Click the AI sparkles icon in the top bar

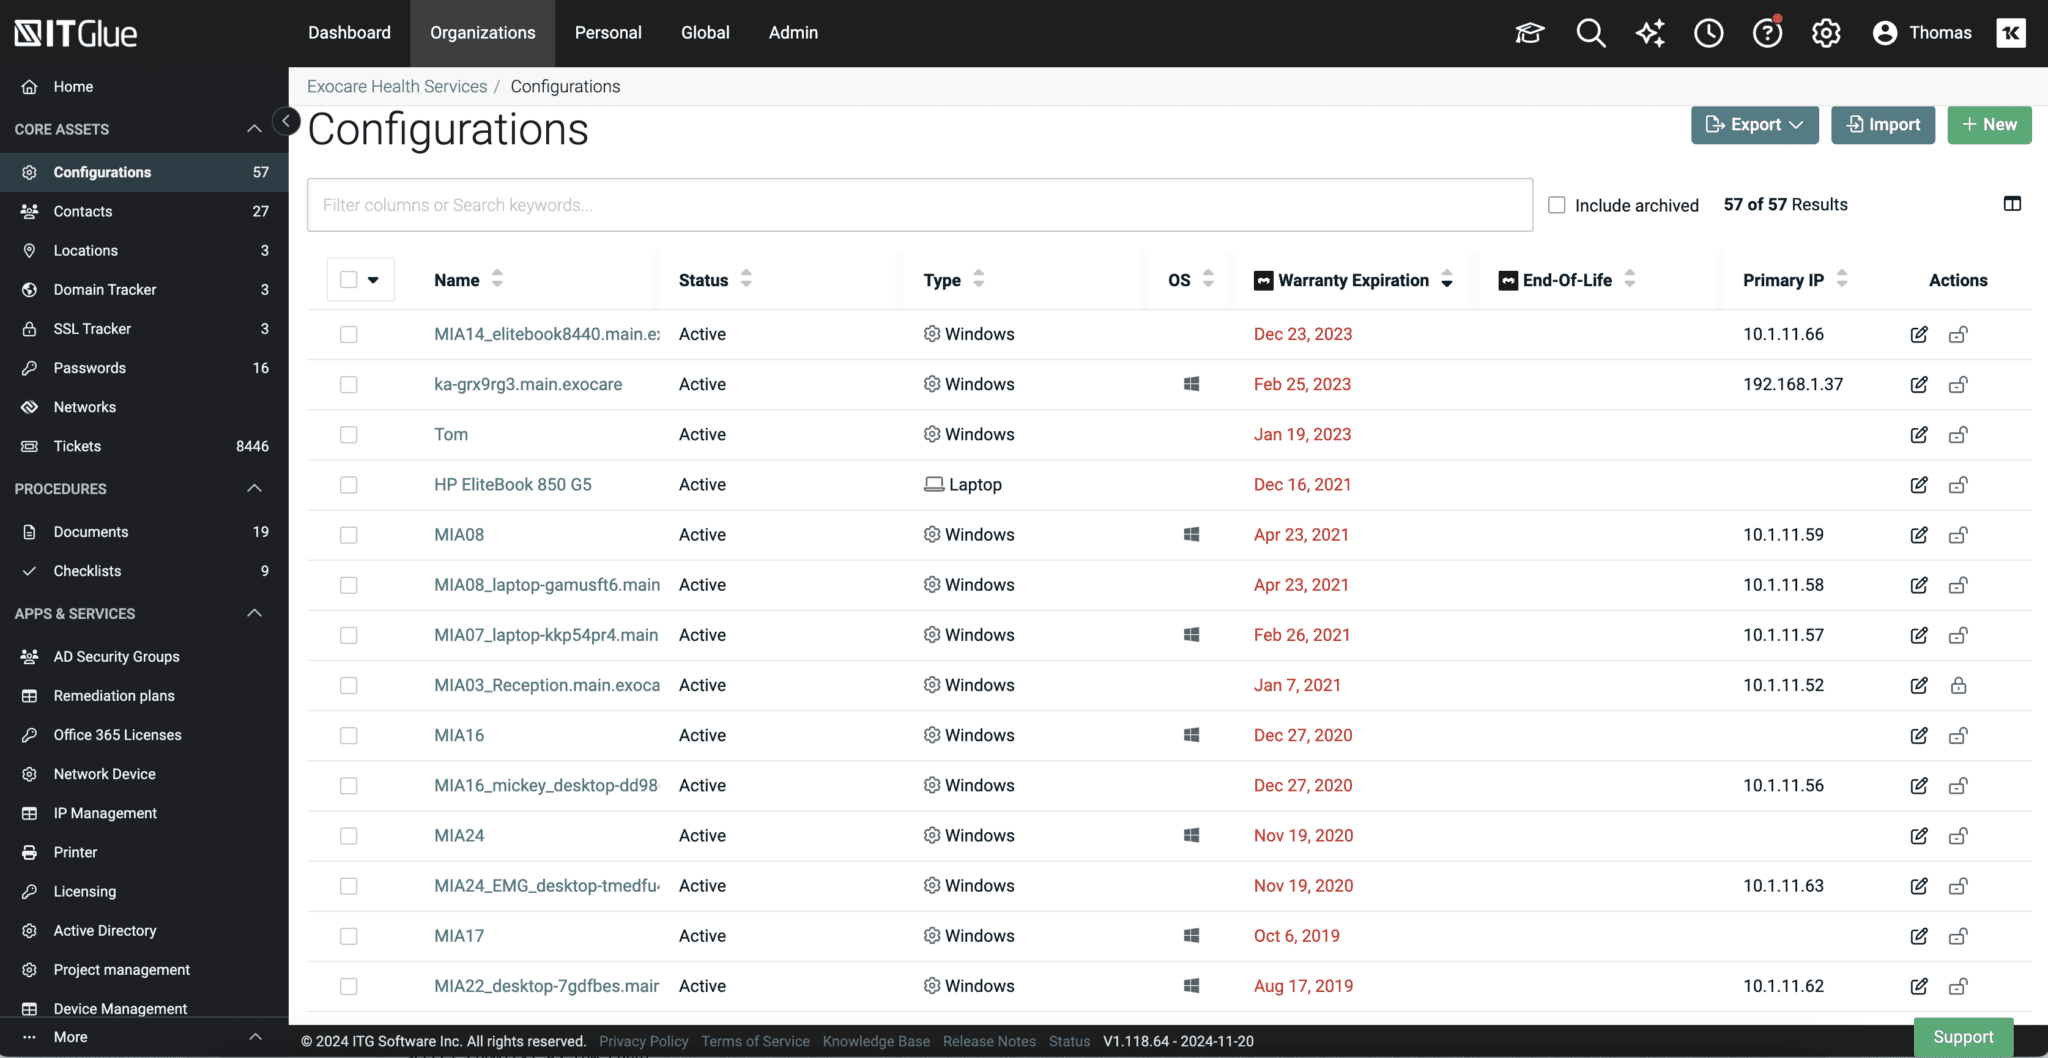point(1650,32)
